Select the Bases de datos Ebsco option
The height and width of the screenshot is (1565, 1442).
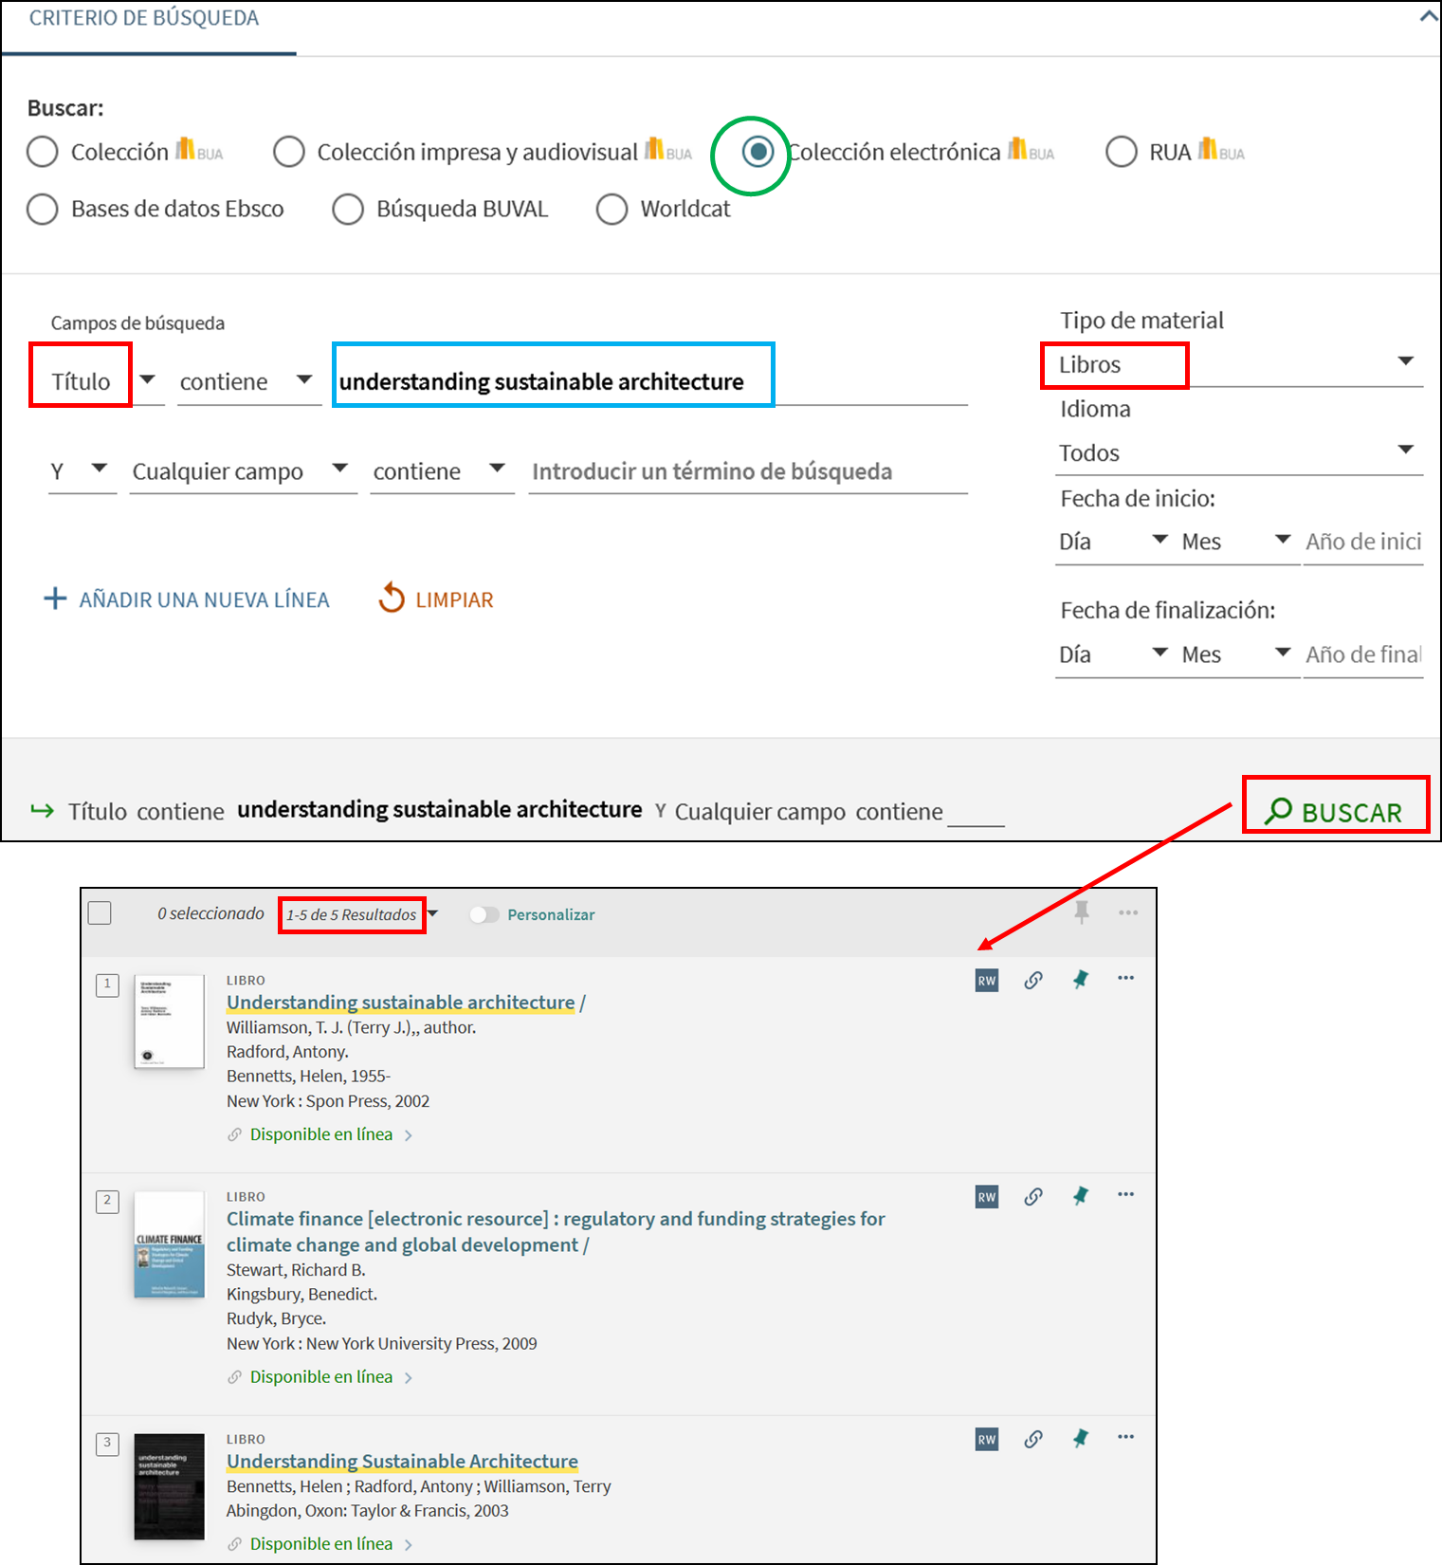(43, 209)
